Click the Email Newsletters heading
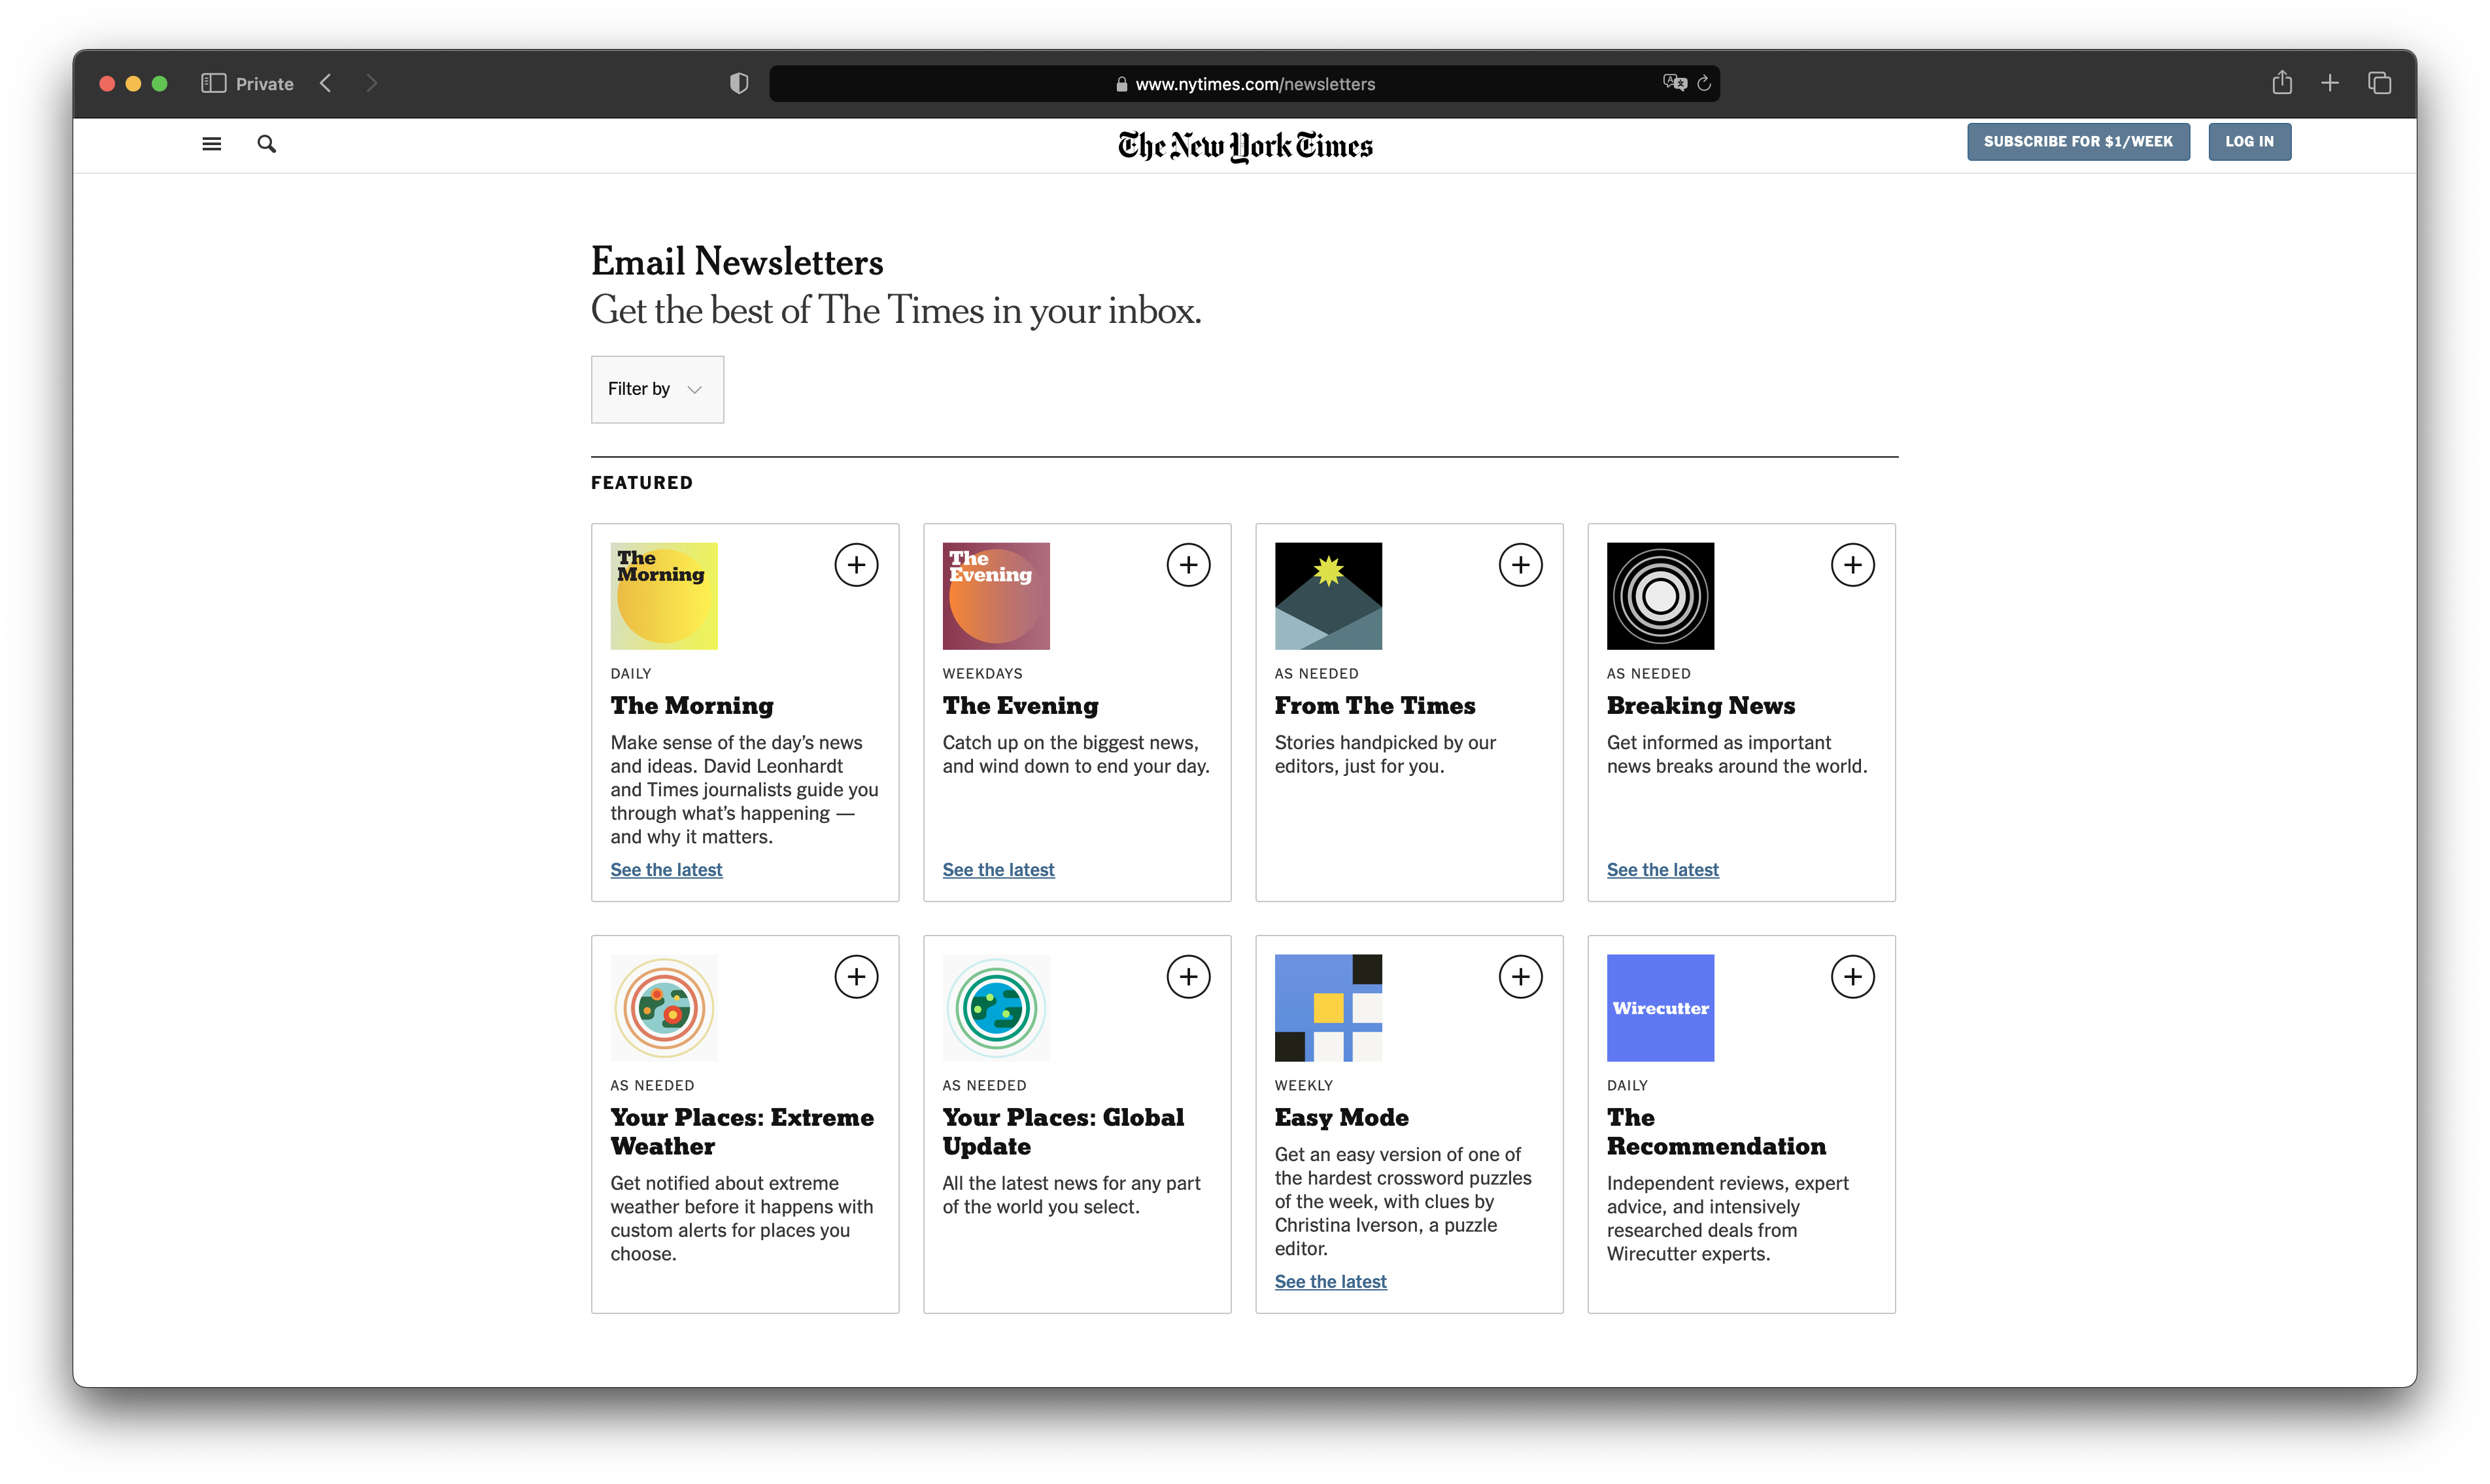Viewport: 2490px width, 1484px height. pyautogui.click(x=737, y=262)
